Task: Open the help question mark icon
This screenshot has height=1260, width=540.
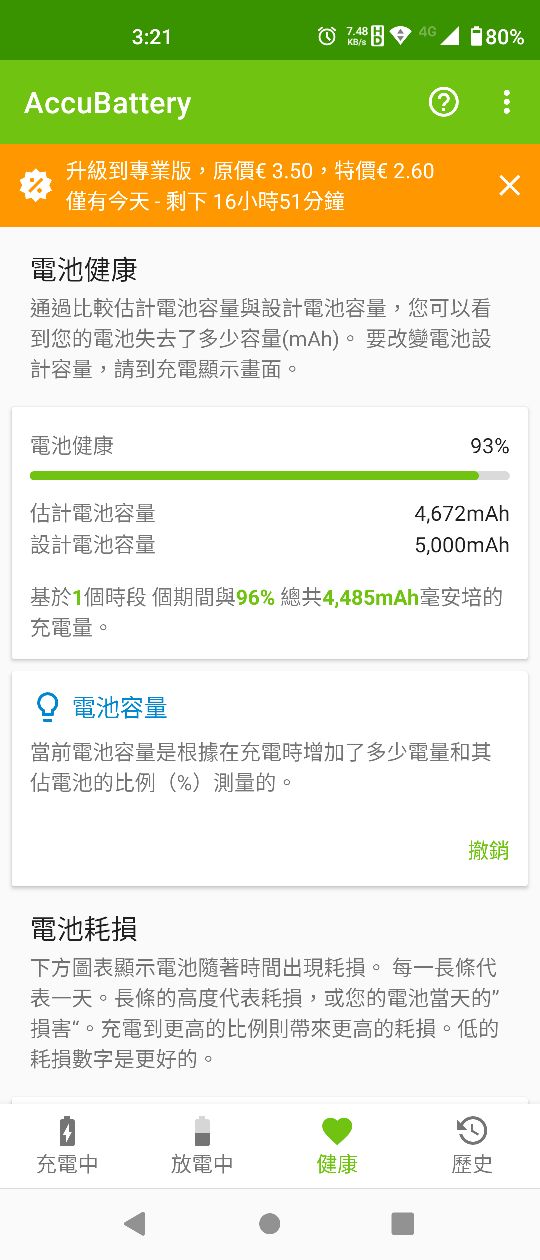Action: (x=443, y=102)
